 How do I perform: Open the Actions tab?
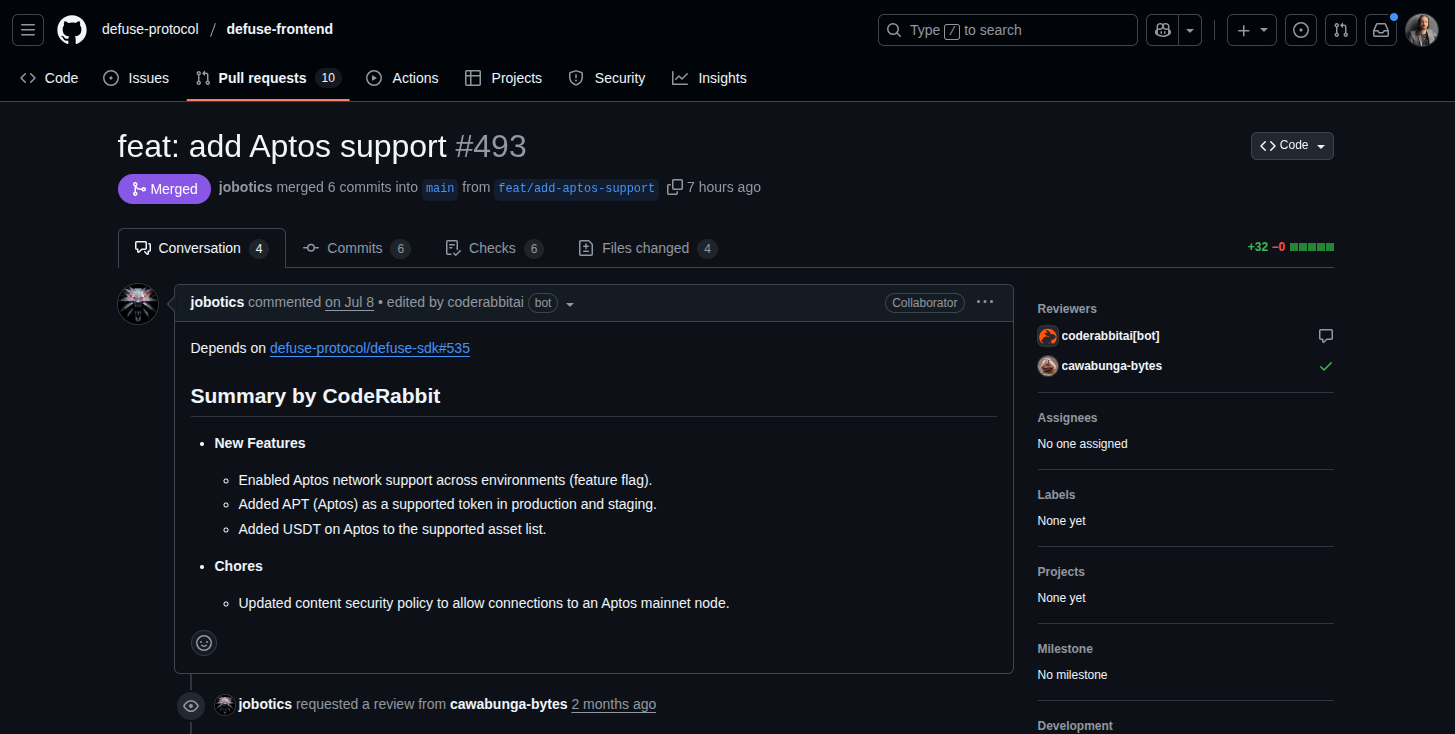tap(402, 78)
